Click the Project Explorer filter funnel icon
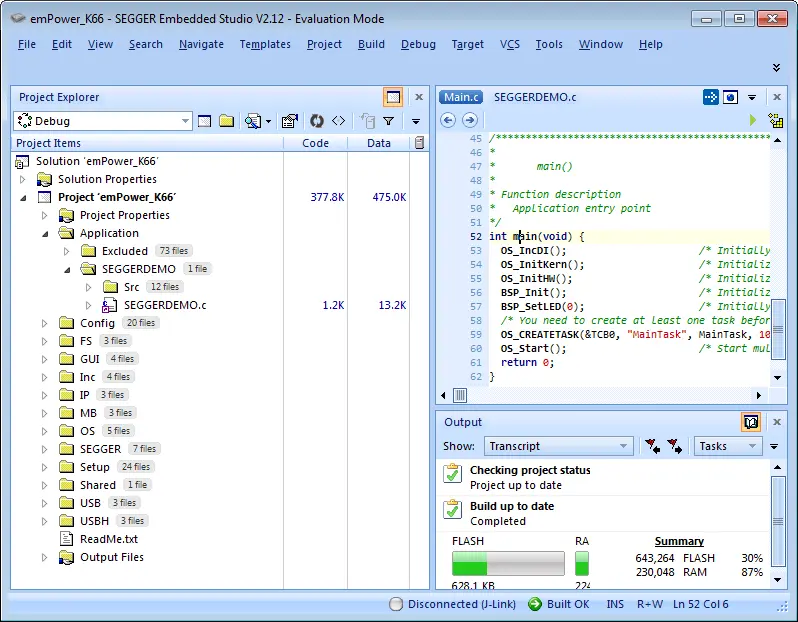The image size is (798, 622). [x=389, y=121]
